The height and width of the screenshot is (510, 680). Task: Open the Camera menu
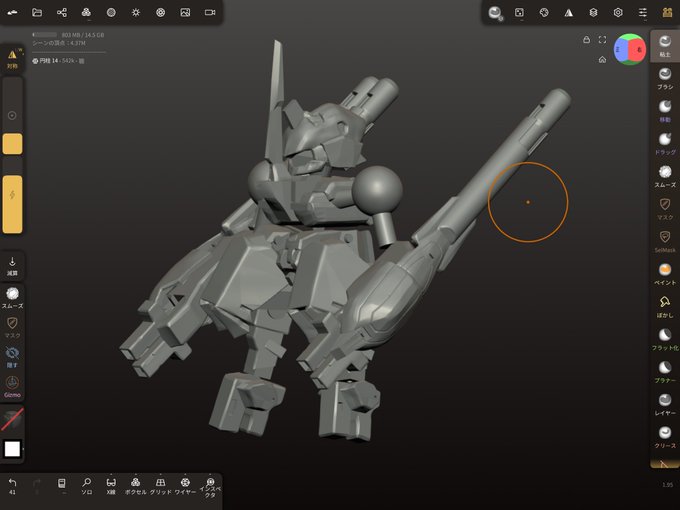[x=210, y=13]
